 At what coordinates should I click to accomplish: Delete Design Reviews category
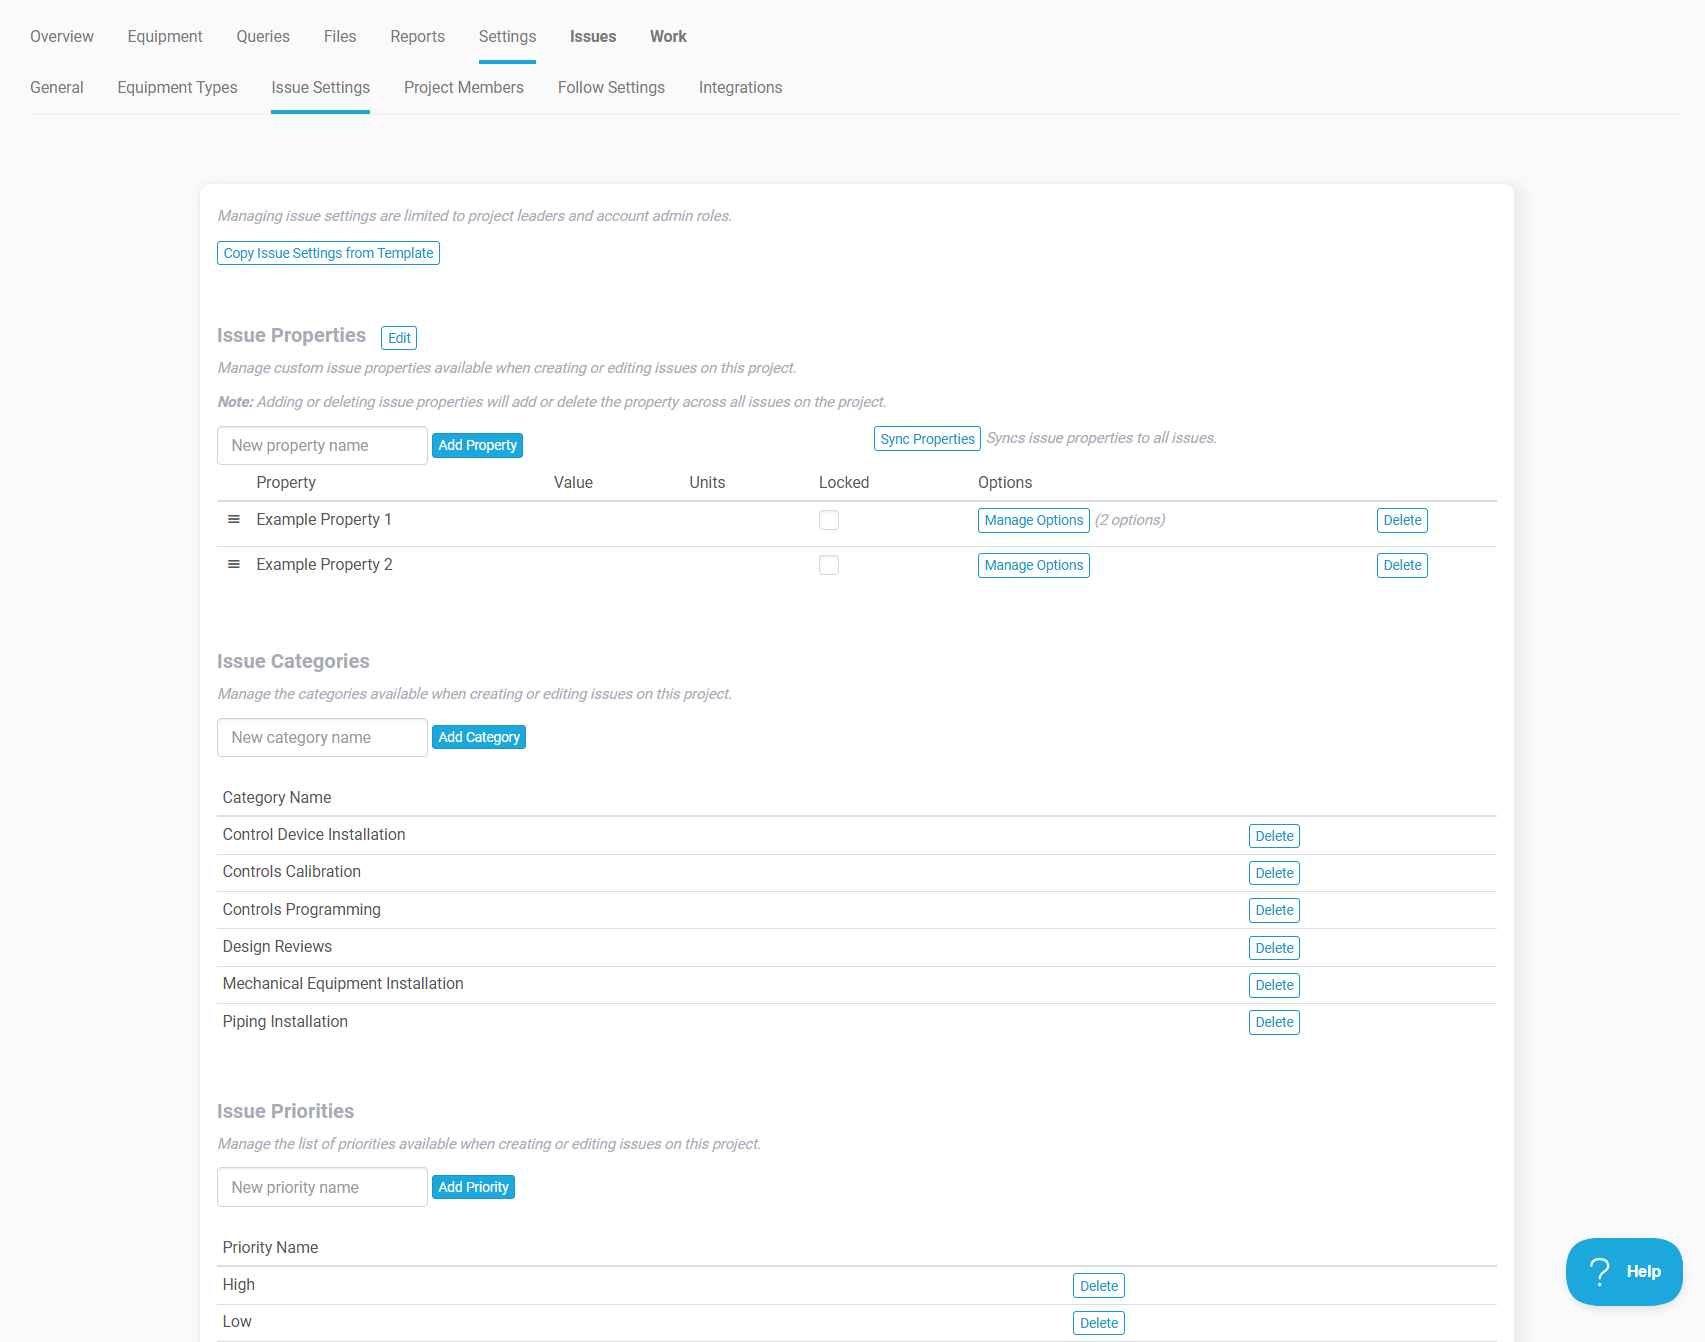(1274, 948)
